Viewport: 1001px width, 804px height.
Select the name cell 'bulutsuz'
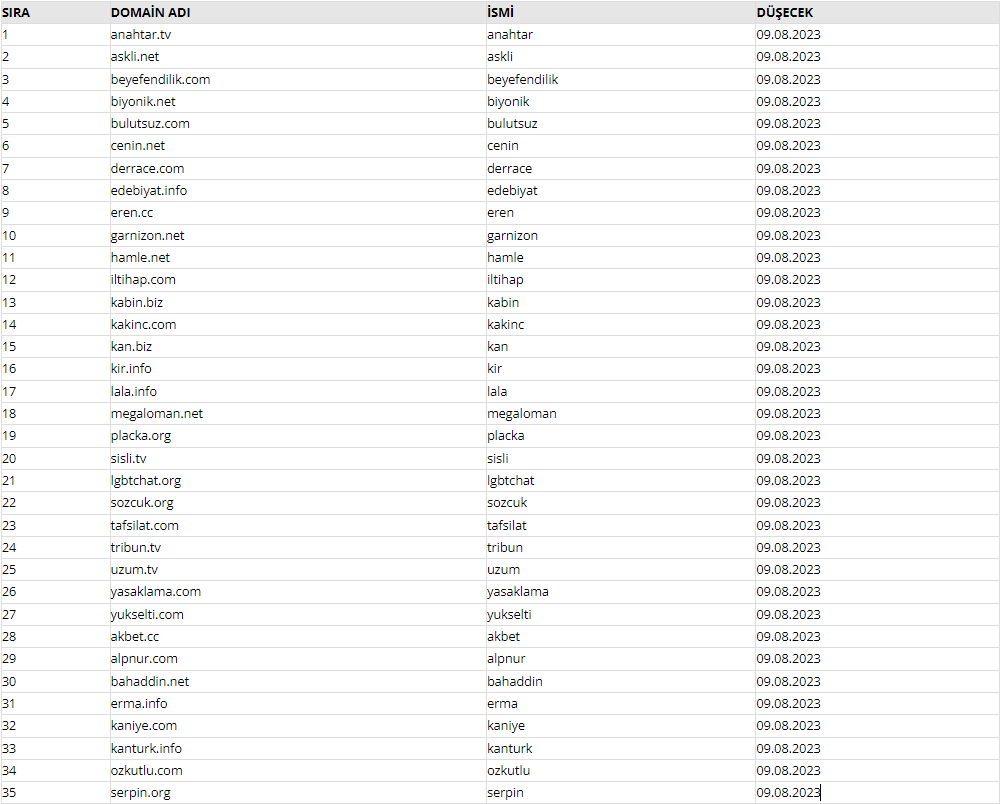point(512,123)
